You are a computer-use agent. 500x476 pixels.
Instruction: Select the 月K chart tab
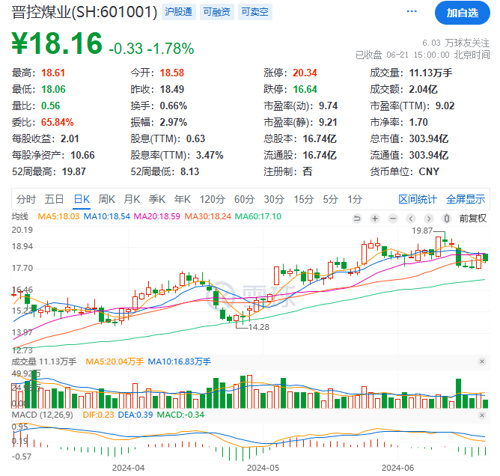pos(132,199)
